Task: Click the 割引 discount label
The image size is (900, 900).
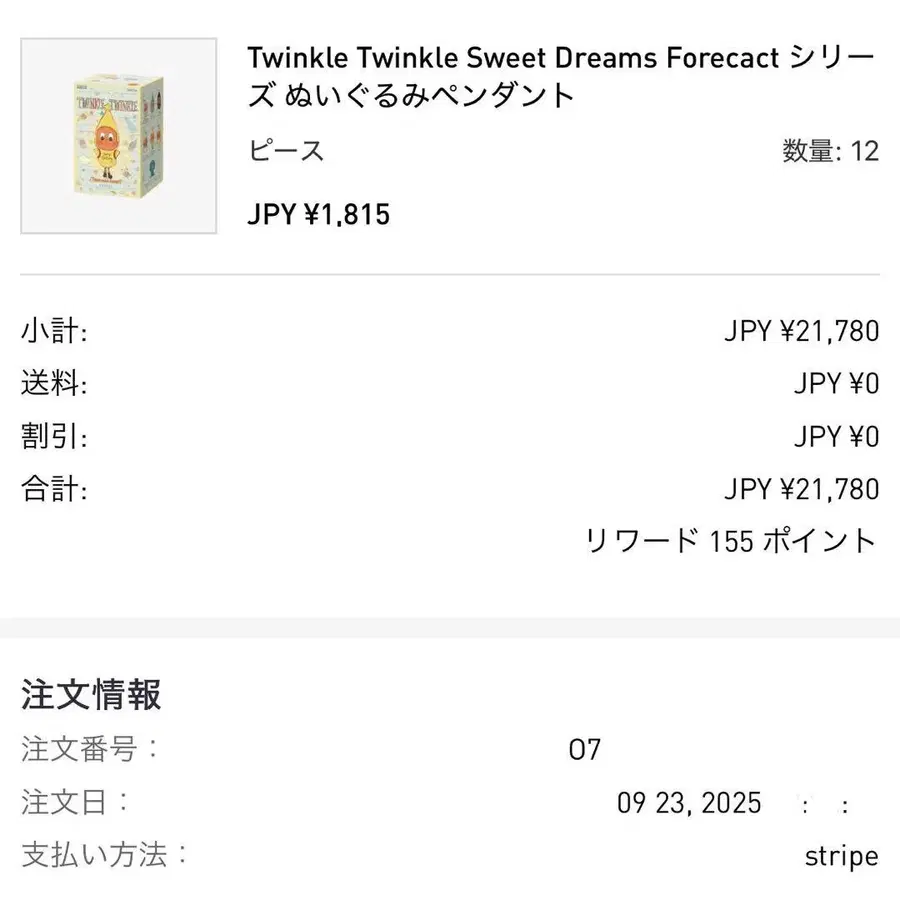Action: (54, 437)
